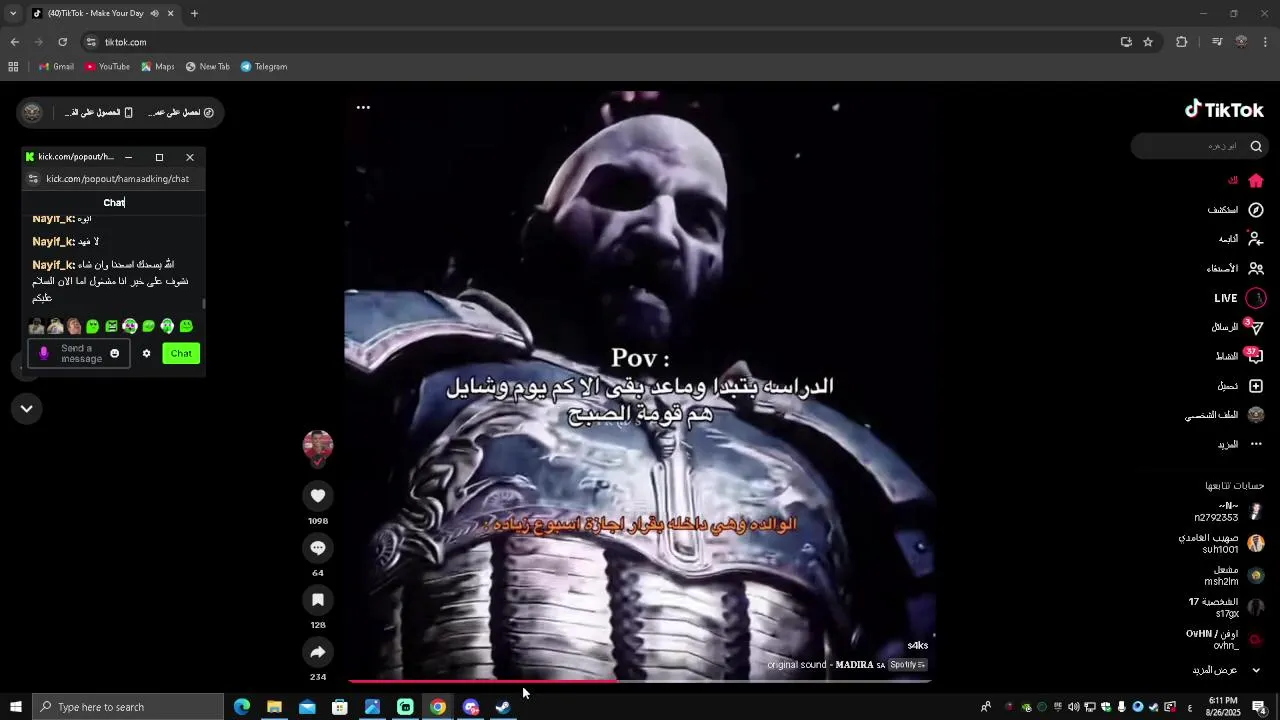Viewport: 1280px width, 720px height.
Task: Reload the TikTok page
Action: [x=62, y=42]
